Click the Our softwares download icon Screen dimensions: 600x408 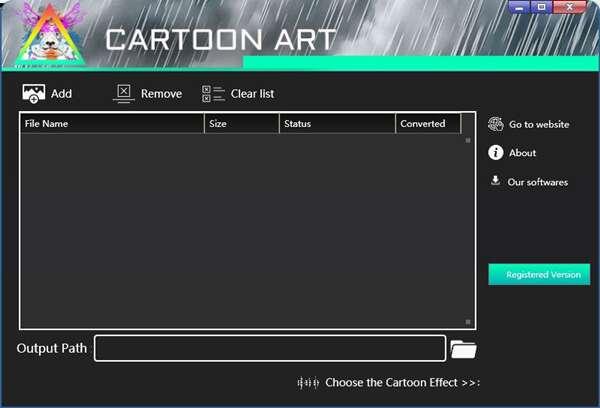[495, 181]
